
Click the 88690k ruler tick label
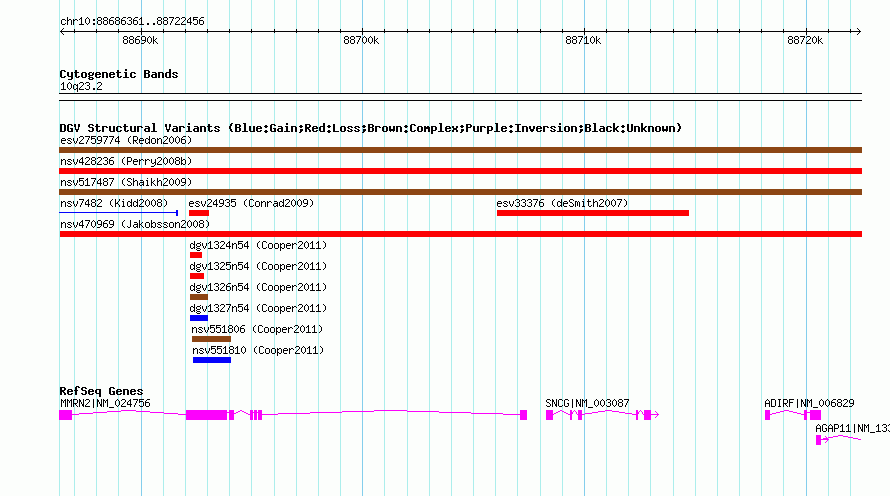click(140, 40)
